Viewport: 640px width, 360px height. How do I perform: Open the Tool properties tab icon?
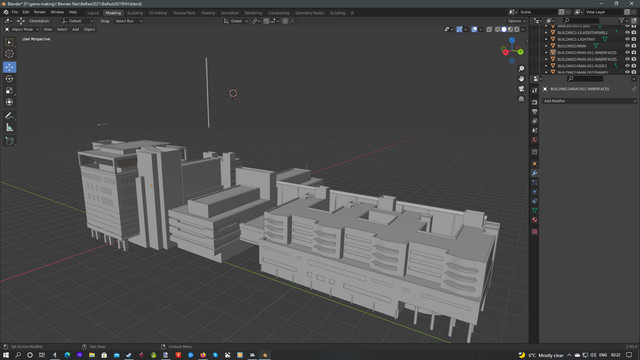click(x=535, y=91)
